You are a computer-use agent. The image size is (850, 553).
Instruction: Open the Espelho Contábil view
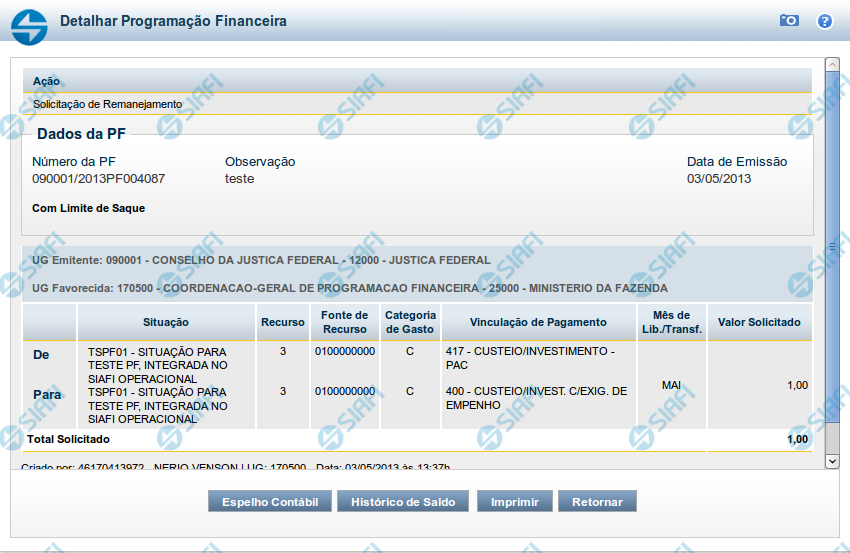click(x=270, y=502)
